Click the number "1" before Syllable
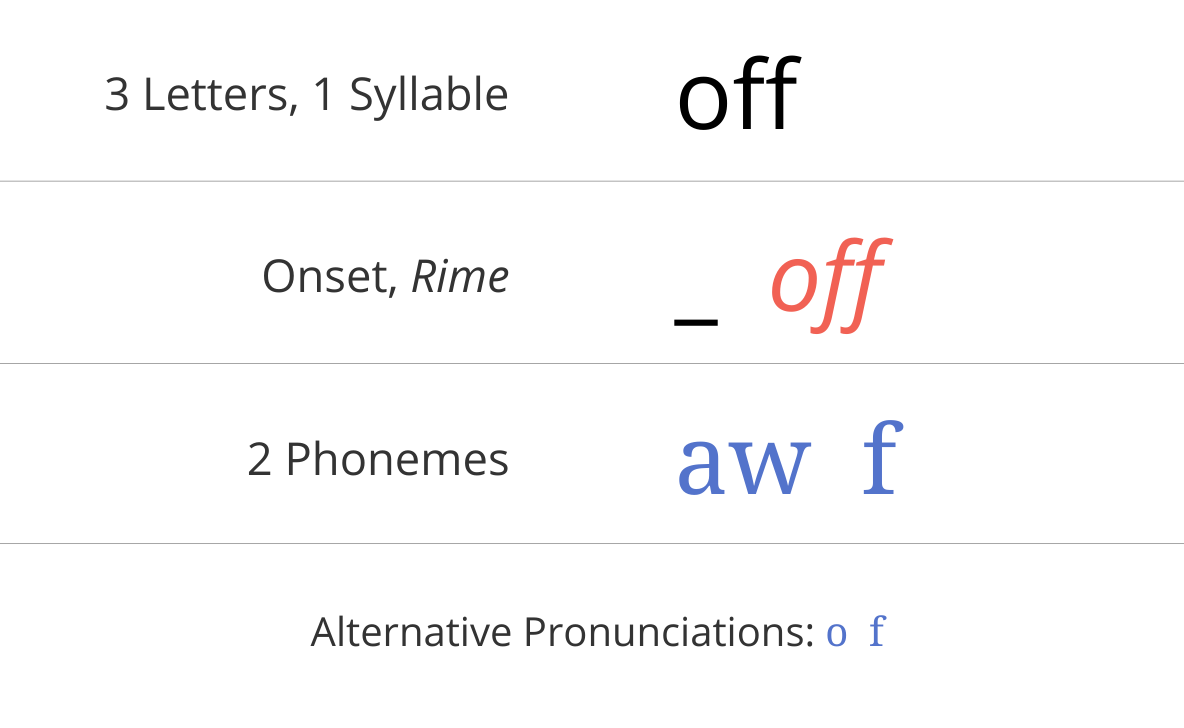 point(323,95)
